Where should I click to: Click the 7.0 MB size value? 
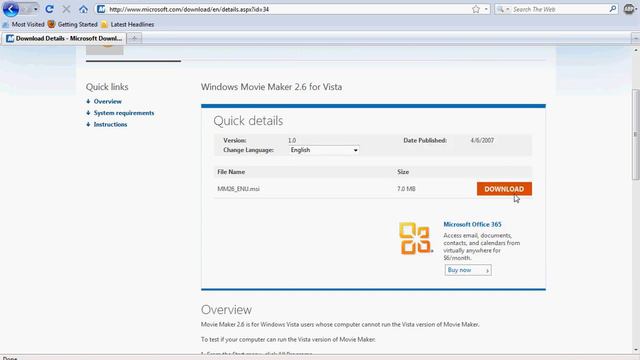pyautogui.click(x=406, y=189)
